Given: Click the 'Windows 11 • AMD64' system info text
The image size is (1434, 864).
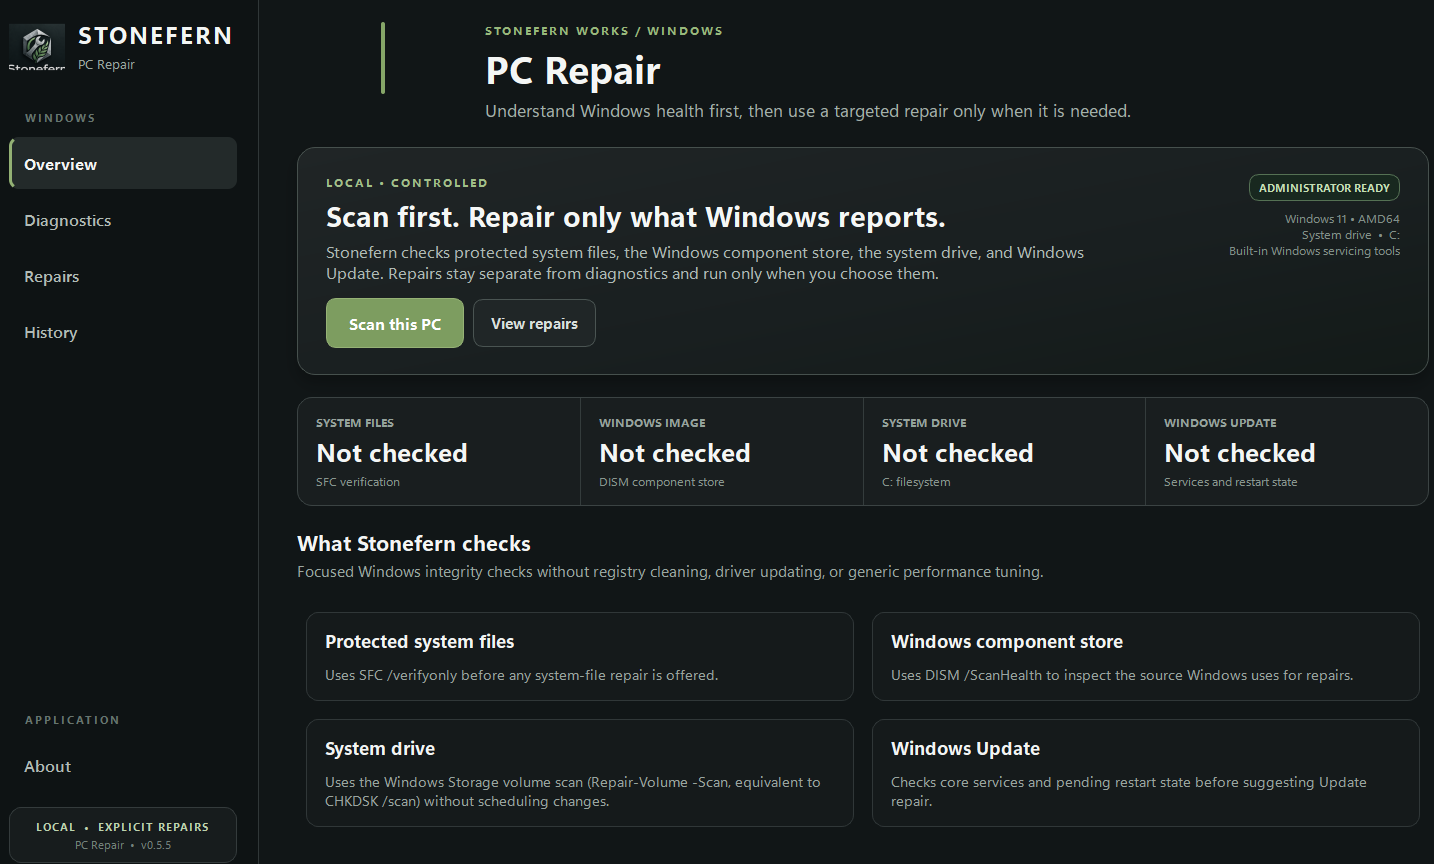Looking at the screenshot, I should pyautogui.click(x=1342, y=219).
